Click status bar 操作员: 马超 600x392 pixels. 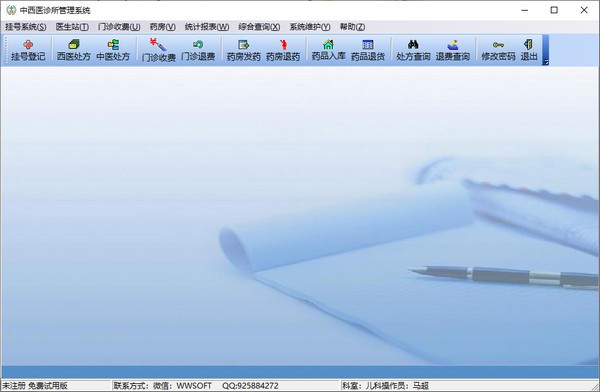point(402,385)
